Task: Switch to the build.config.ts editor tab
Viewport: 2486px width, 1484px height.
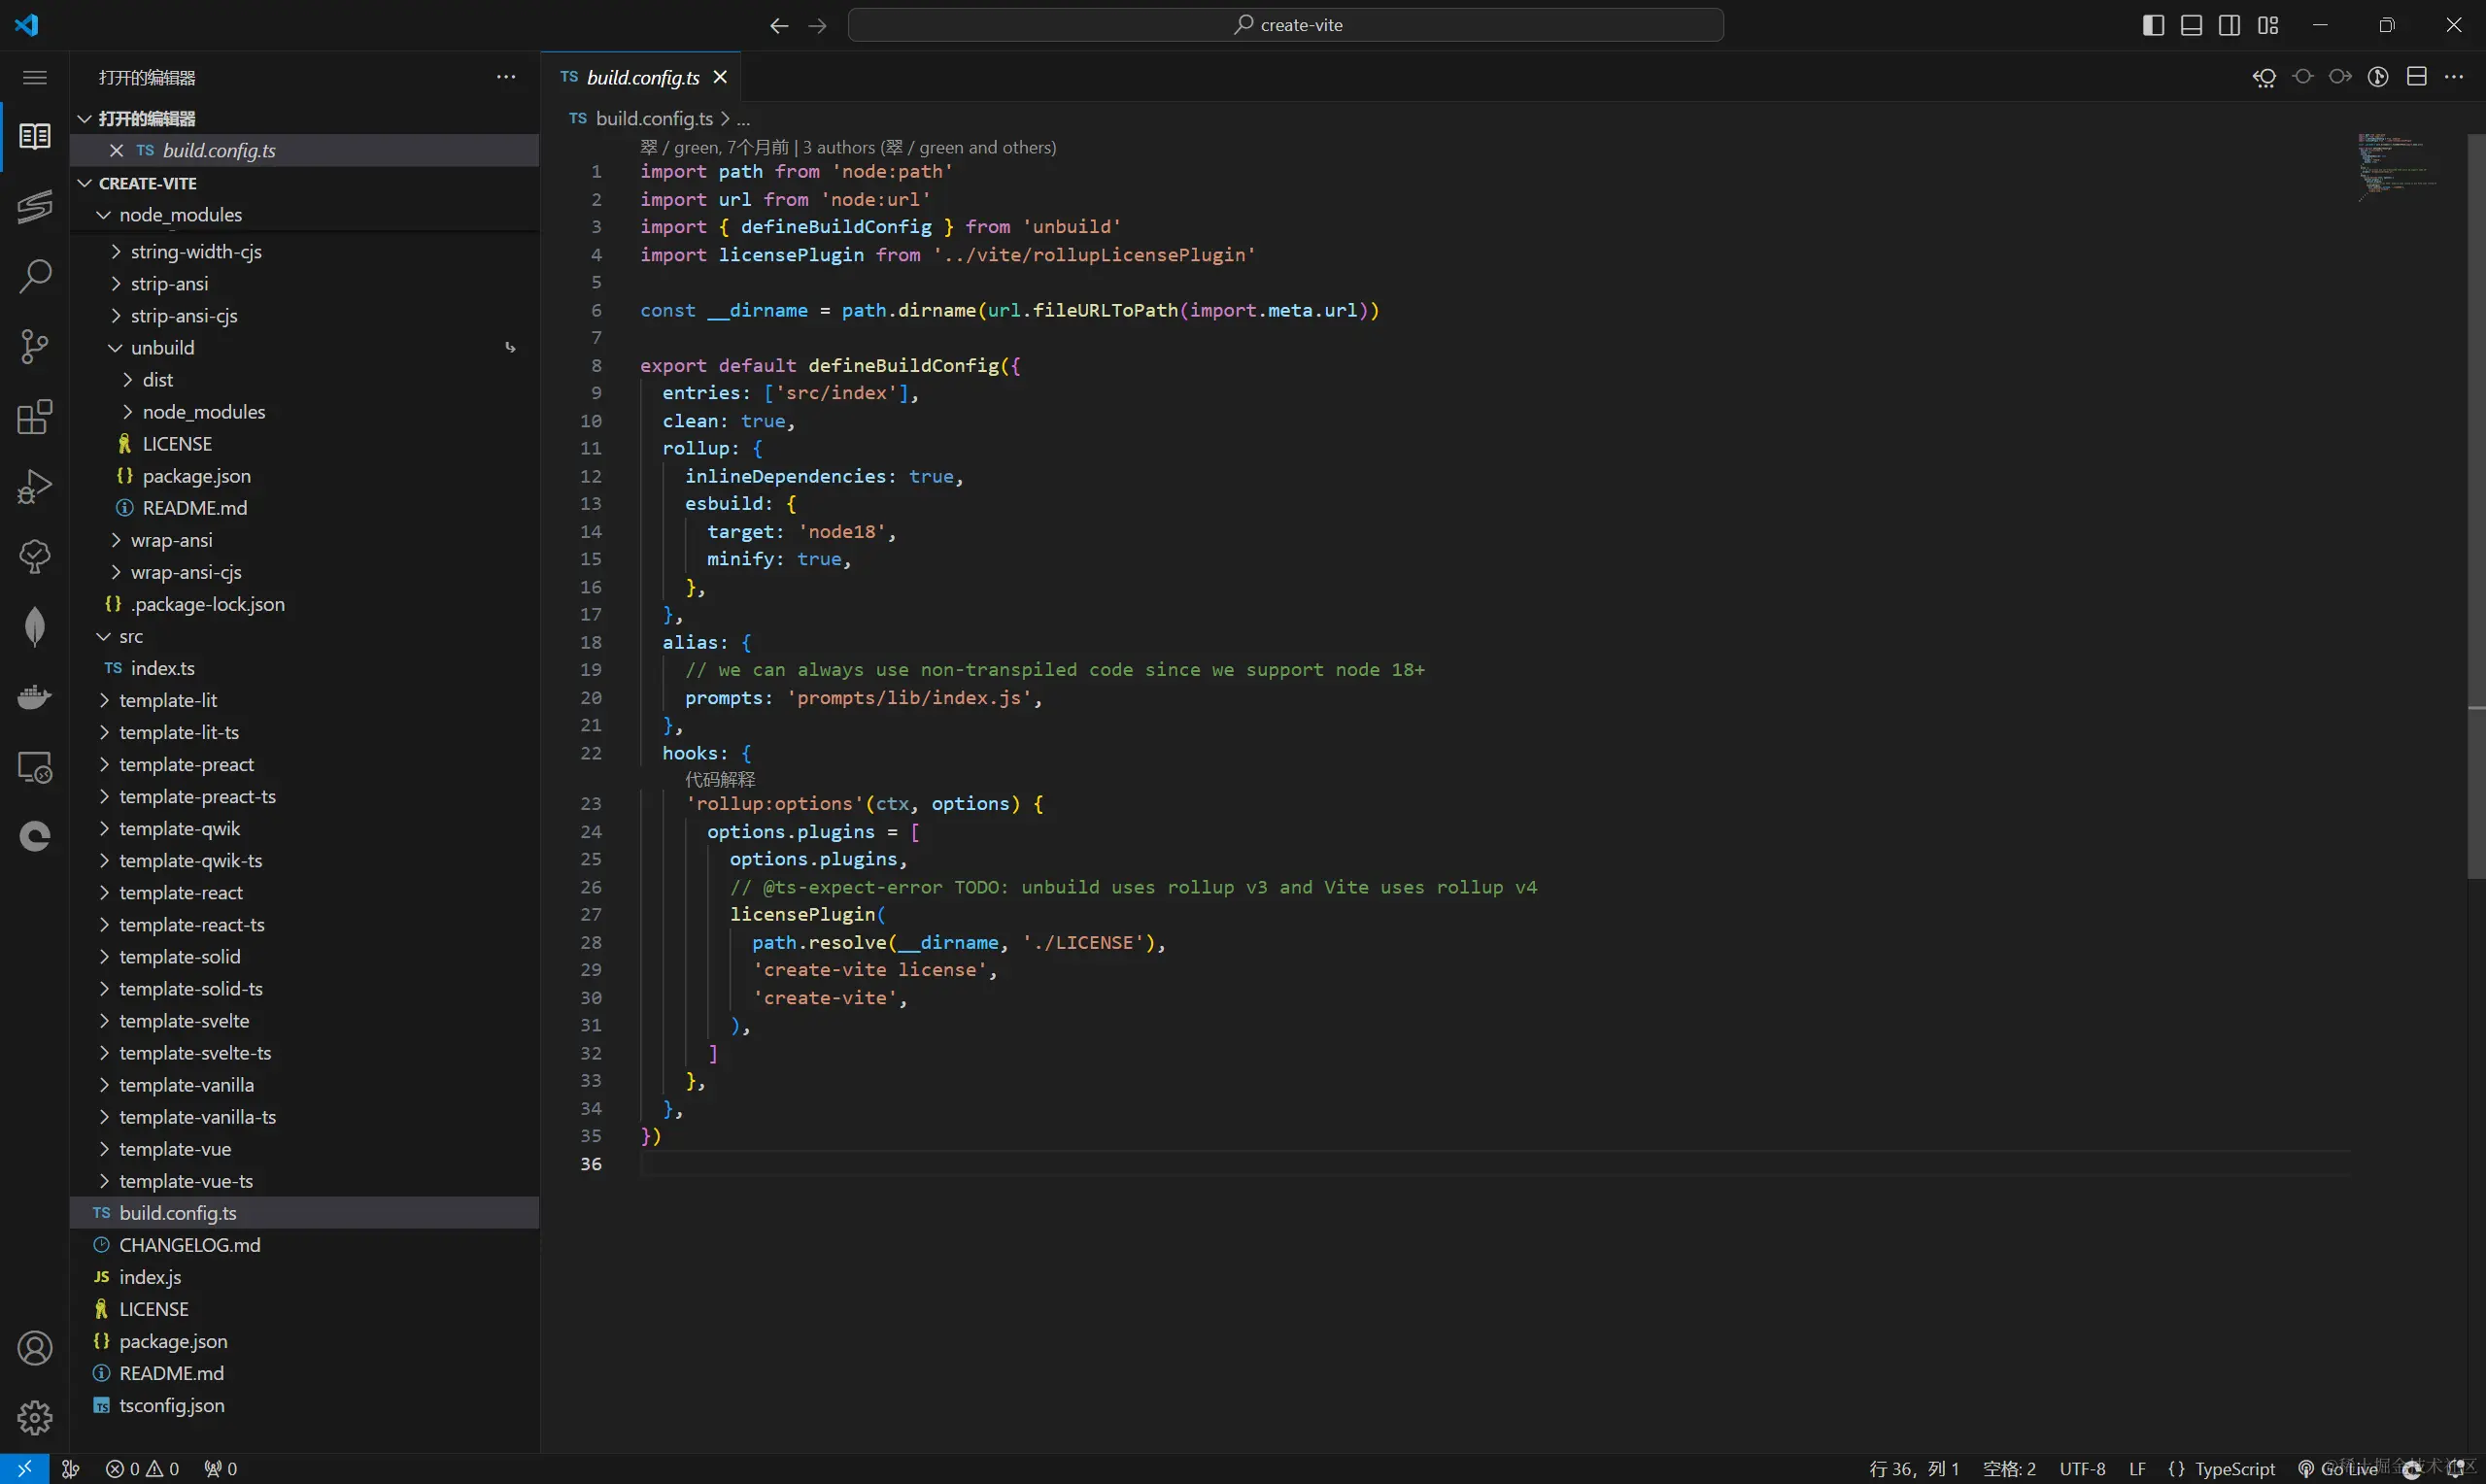Action: coord(642,77)
